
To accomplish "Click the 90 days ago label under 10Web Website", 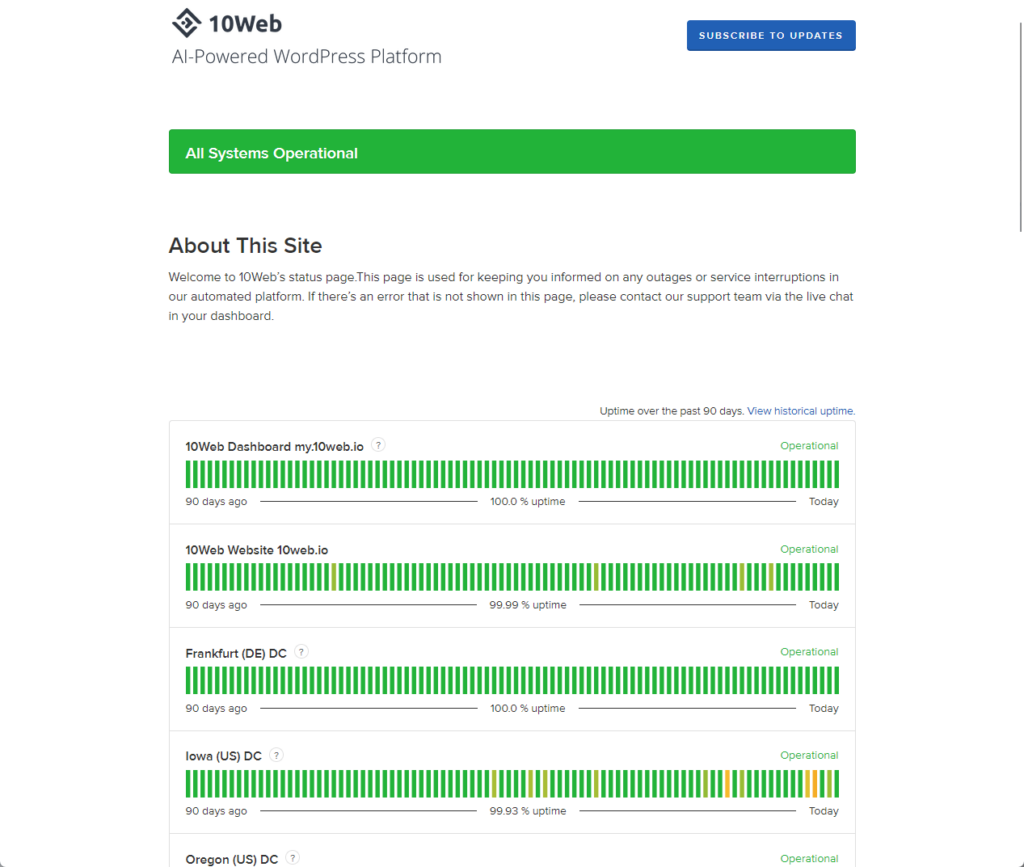I will click(216, 605).
